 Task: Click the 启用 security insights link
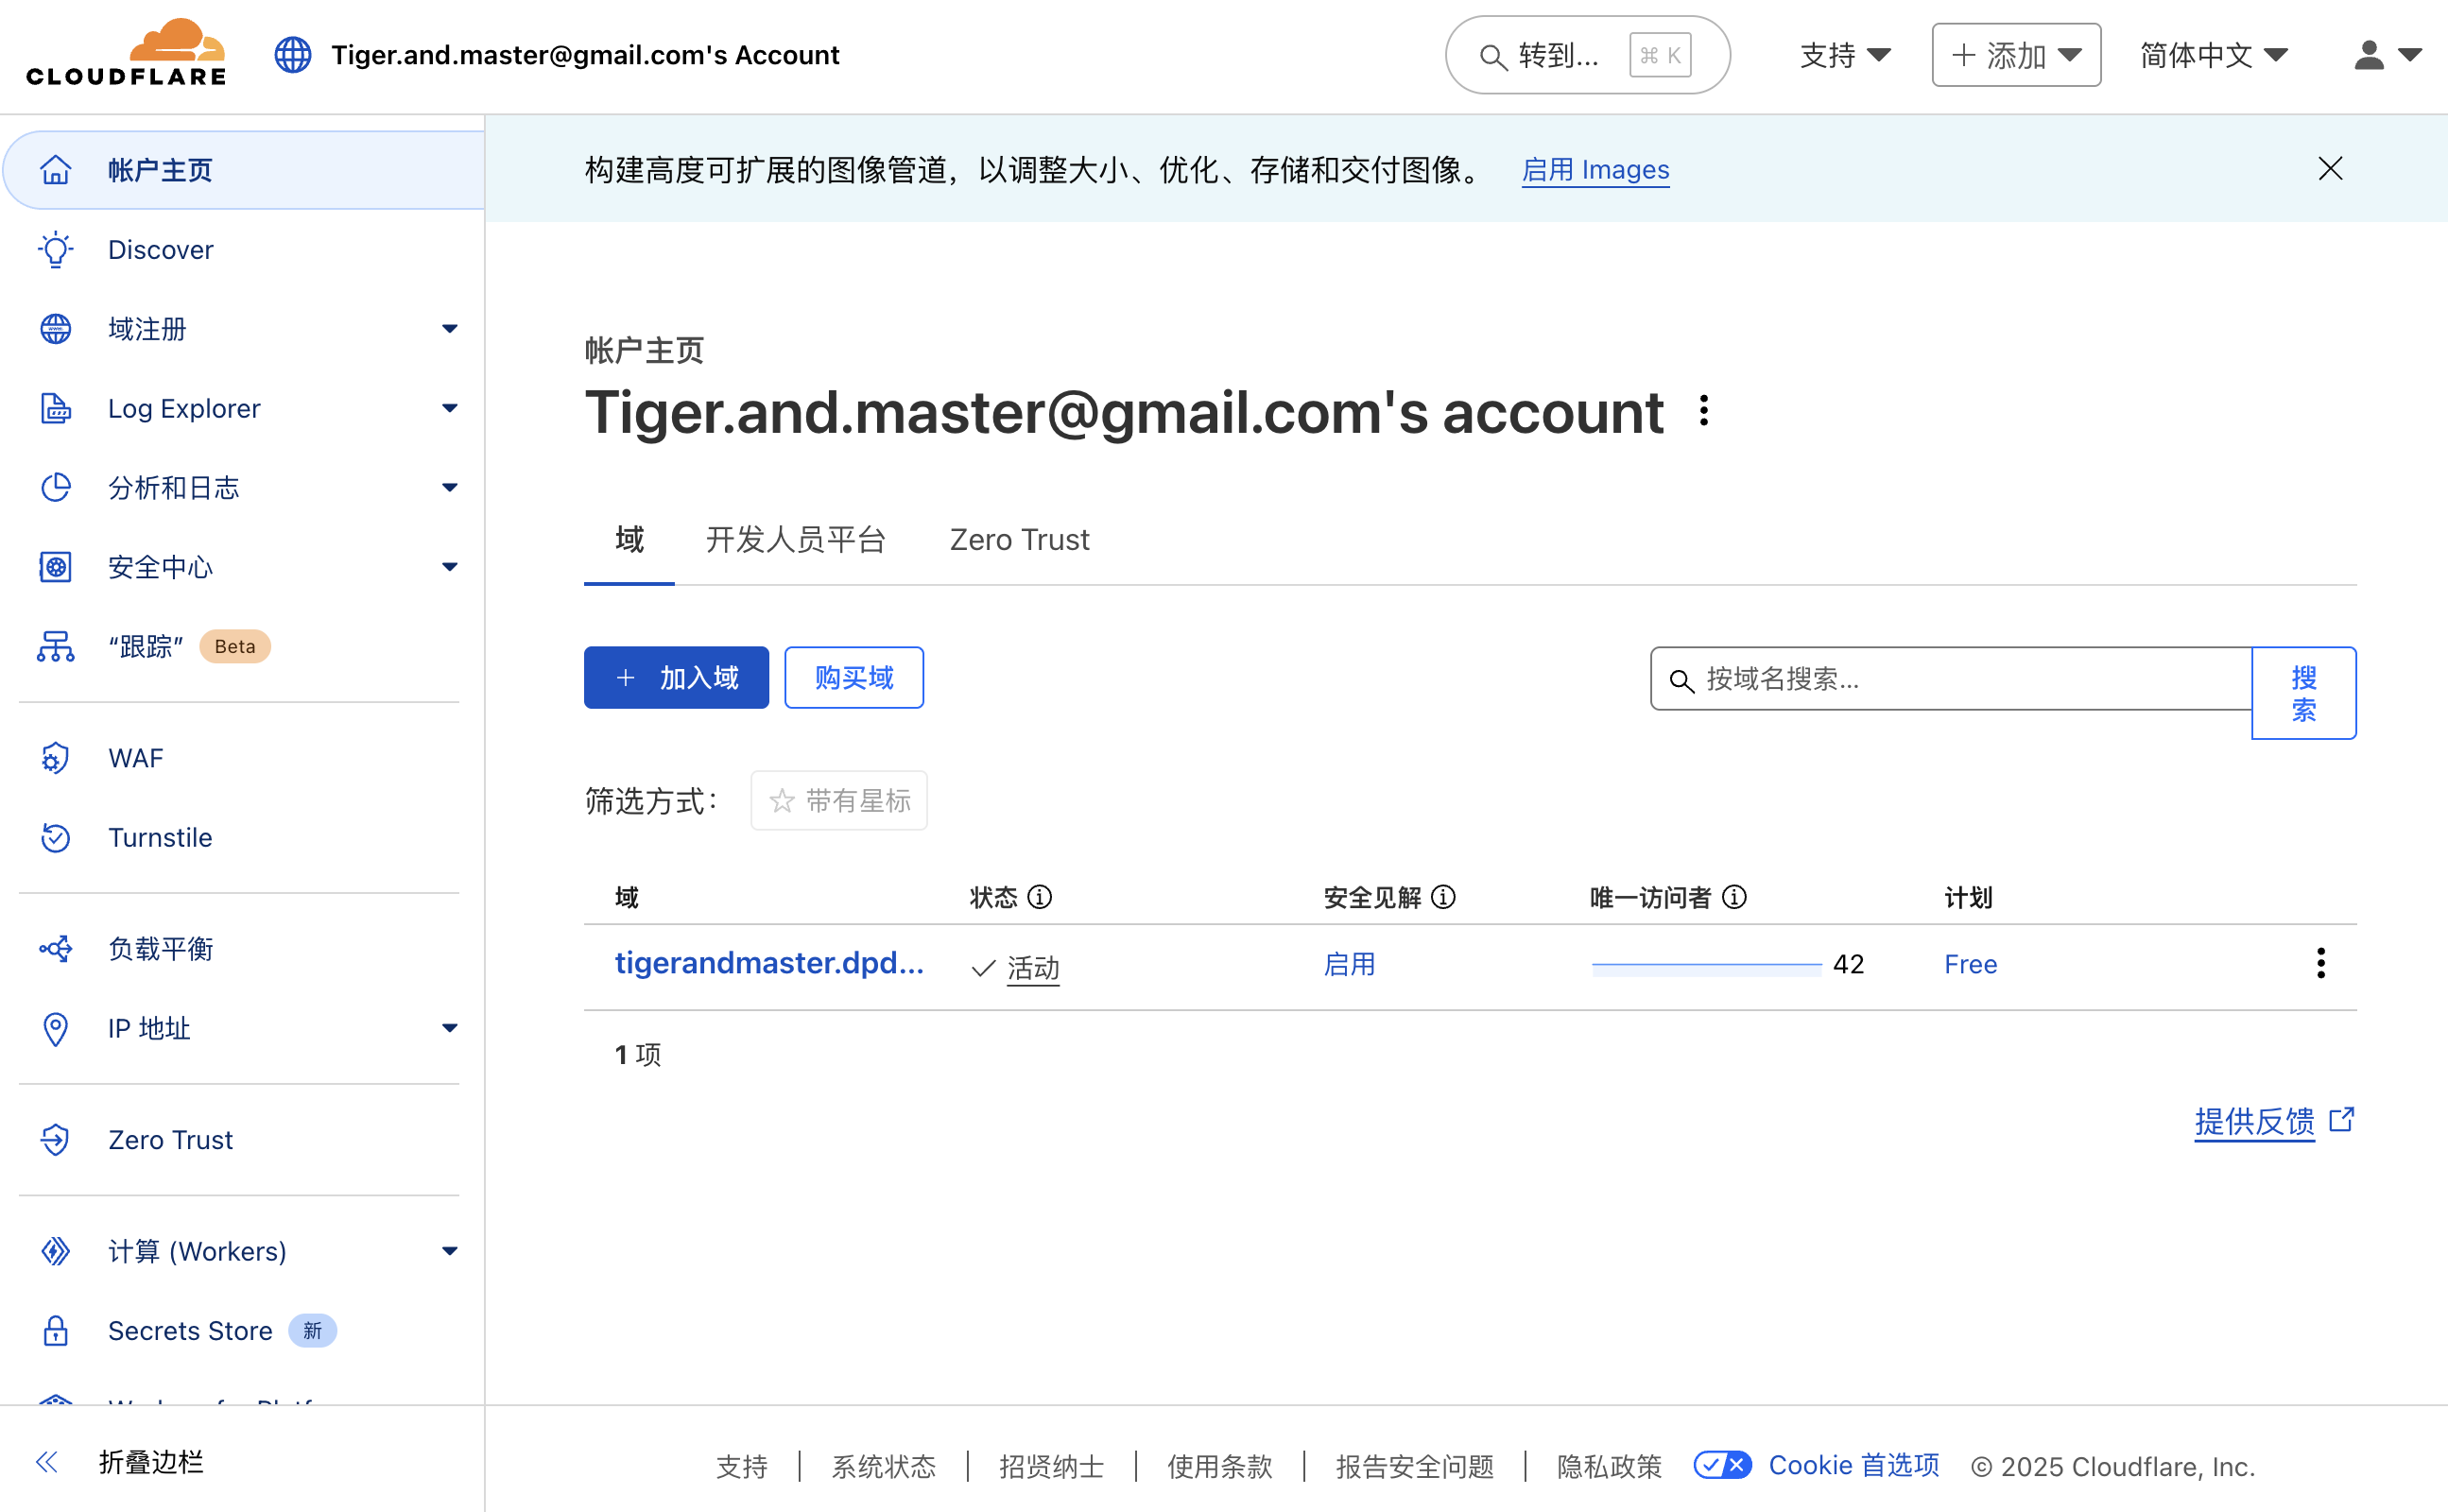[x=1349, y=964]
